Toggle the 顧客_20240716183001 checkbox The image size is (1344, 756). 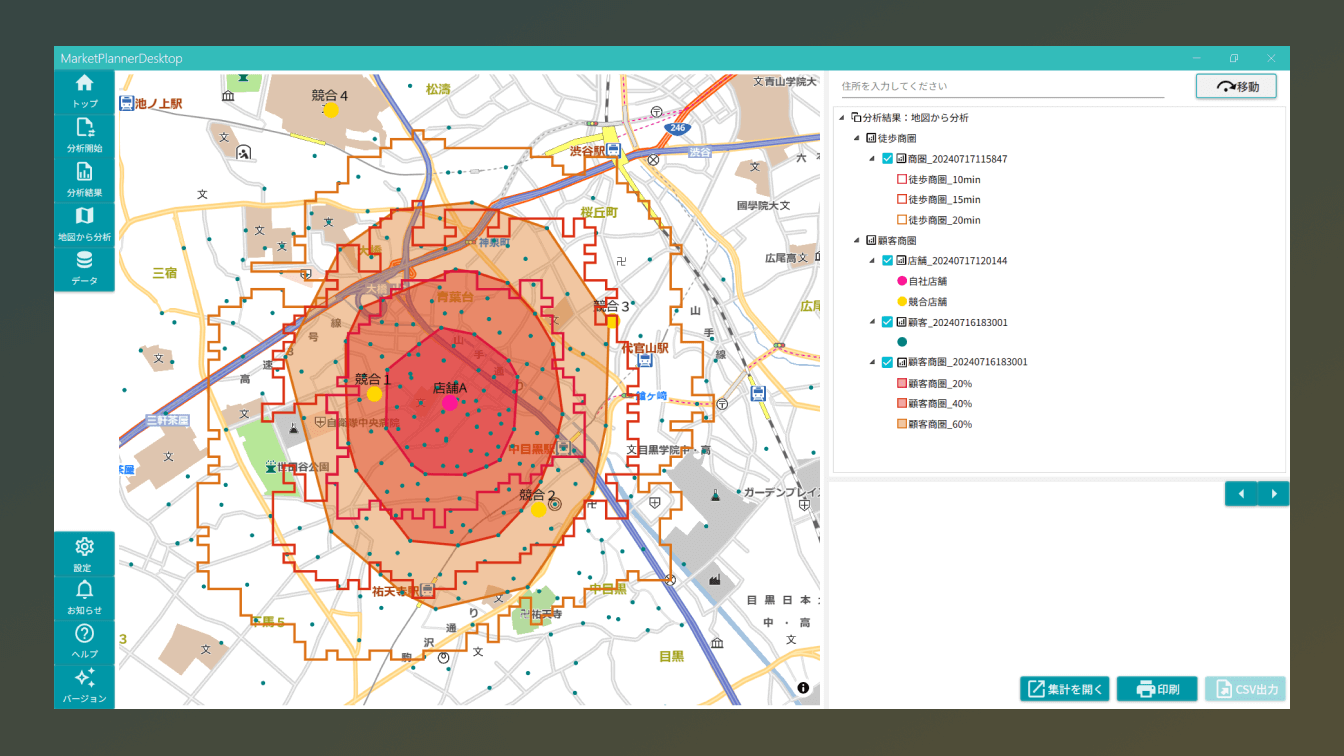pyautogui.click(x=887, y=322)
